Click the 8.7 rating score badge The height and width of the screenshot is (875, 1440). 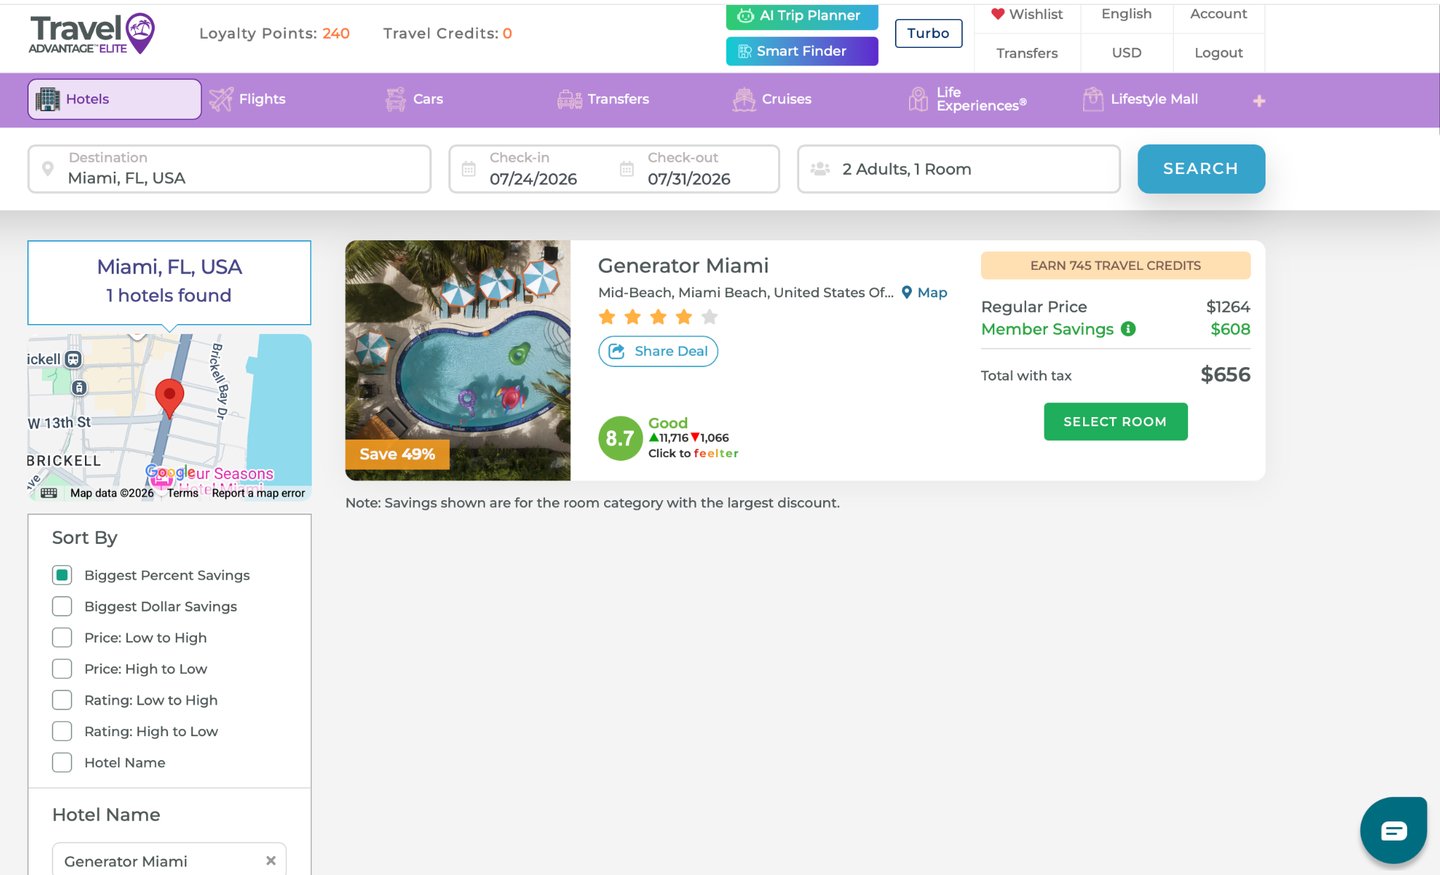(620, 438)
